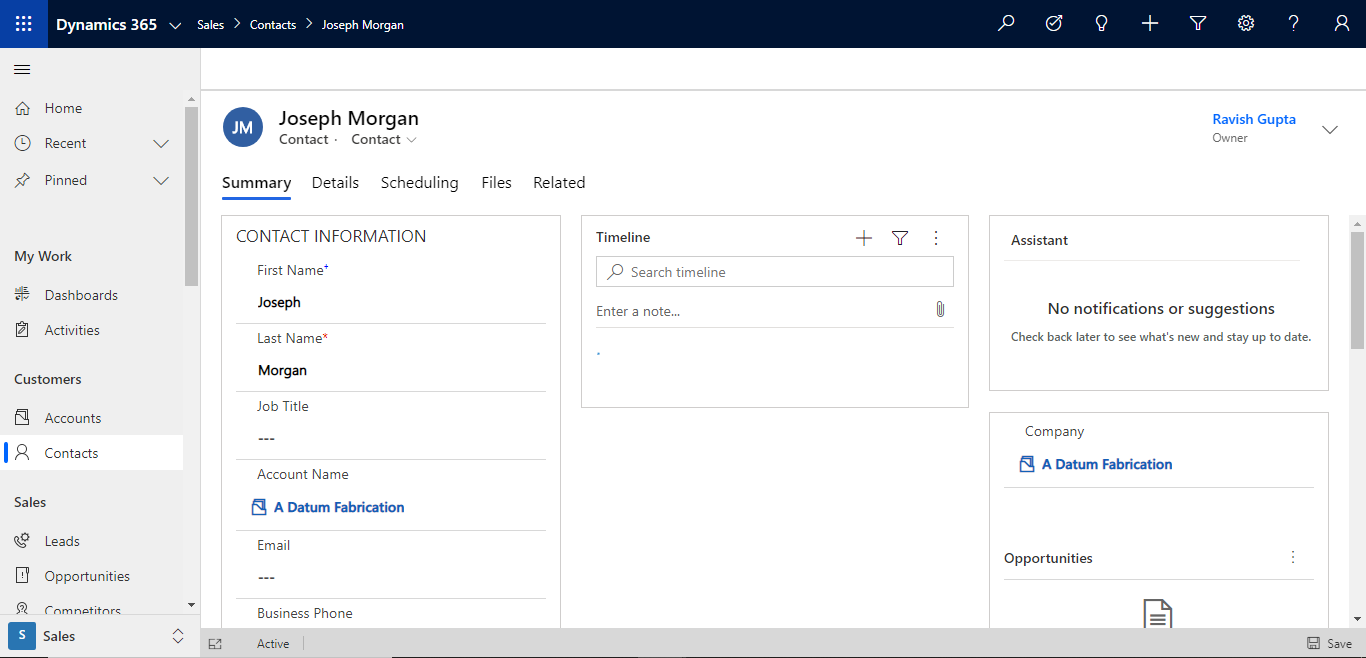Open the Related tab
The height and width of the screenshot is (658, 1366).
tap(559, 183)
